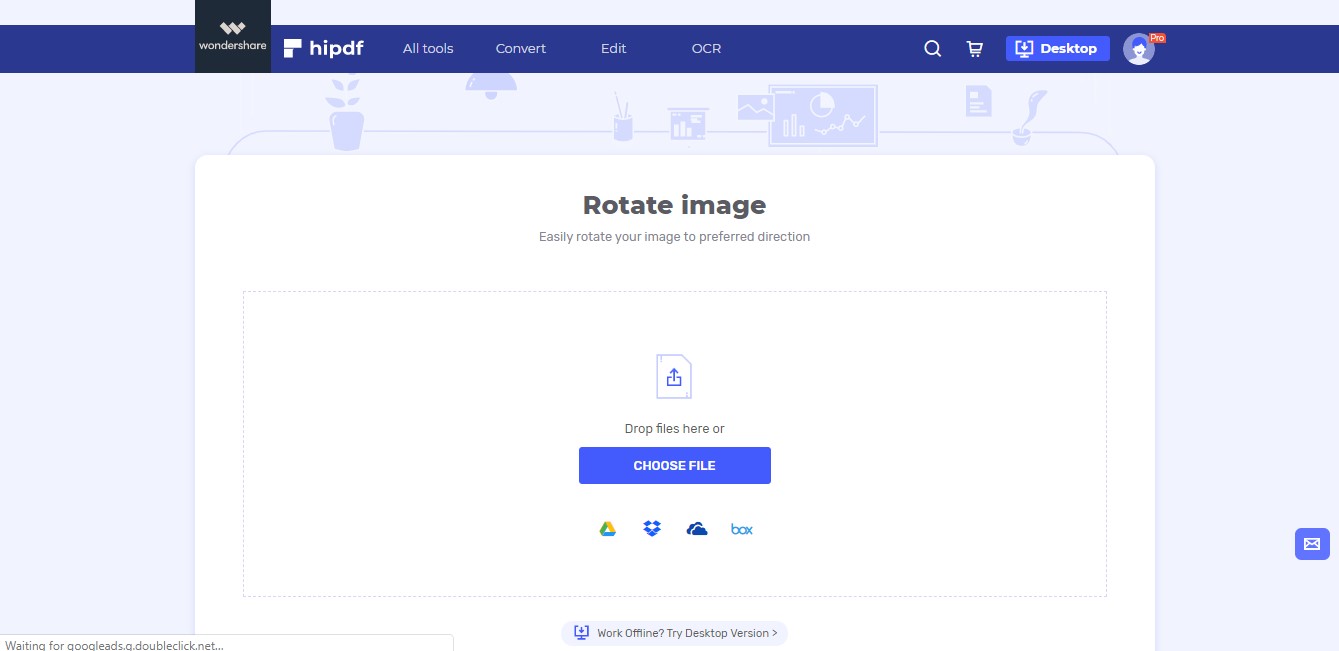Open the mail feedback floating button
The width and height of the screenshot is (1339, 651).
coord(1312,544)
